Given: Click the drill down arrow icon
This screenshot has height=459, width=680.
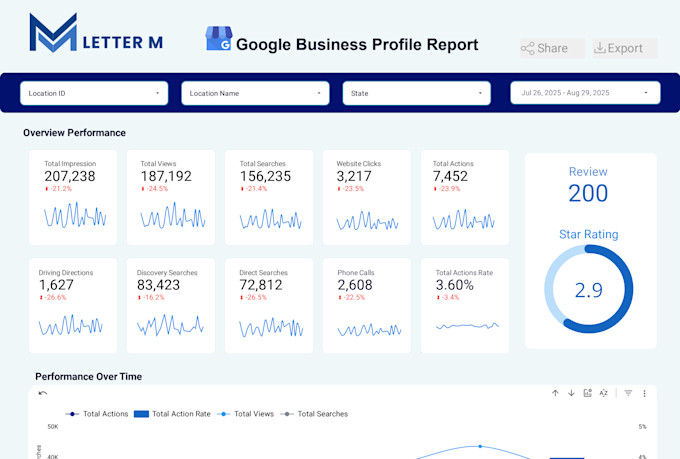Looking at the screenshot, I should (571, 393).
